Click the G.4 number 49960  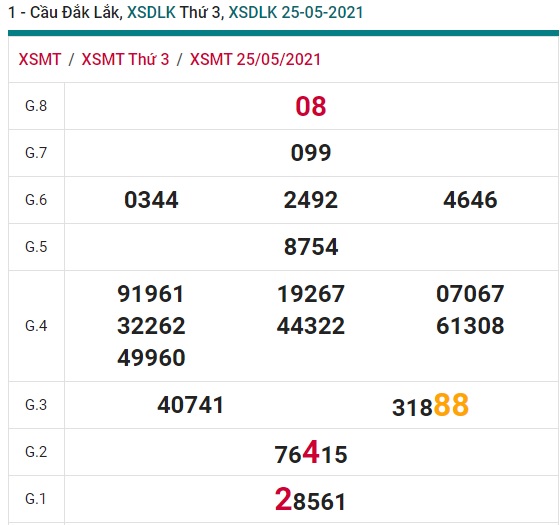(151, 358)
